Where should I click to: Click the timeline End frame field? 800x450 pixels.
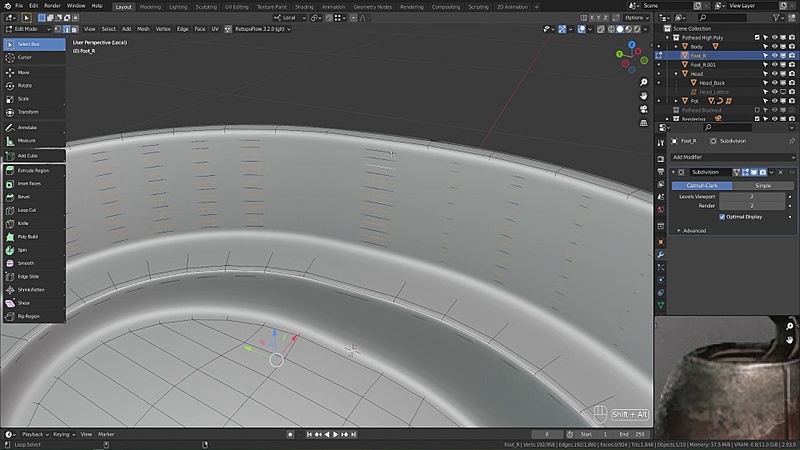[632, 435]
